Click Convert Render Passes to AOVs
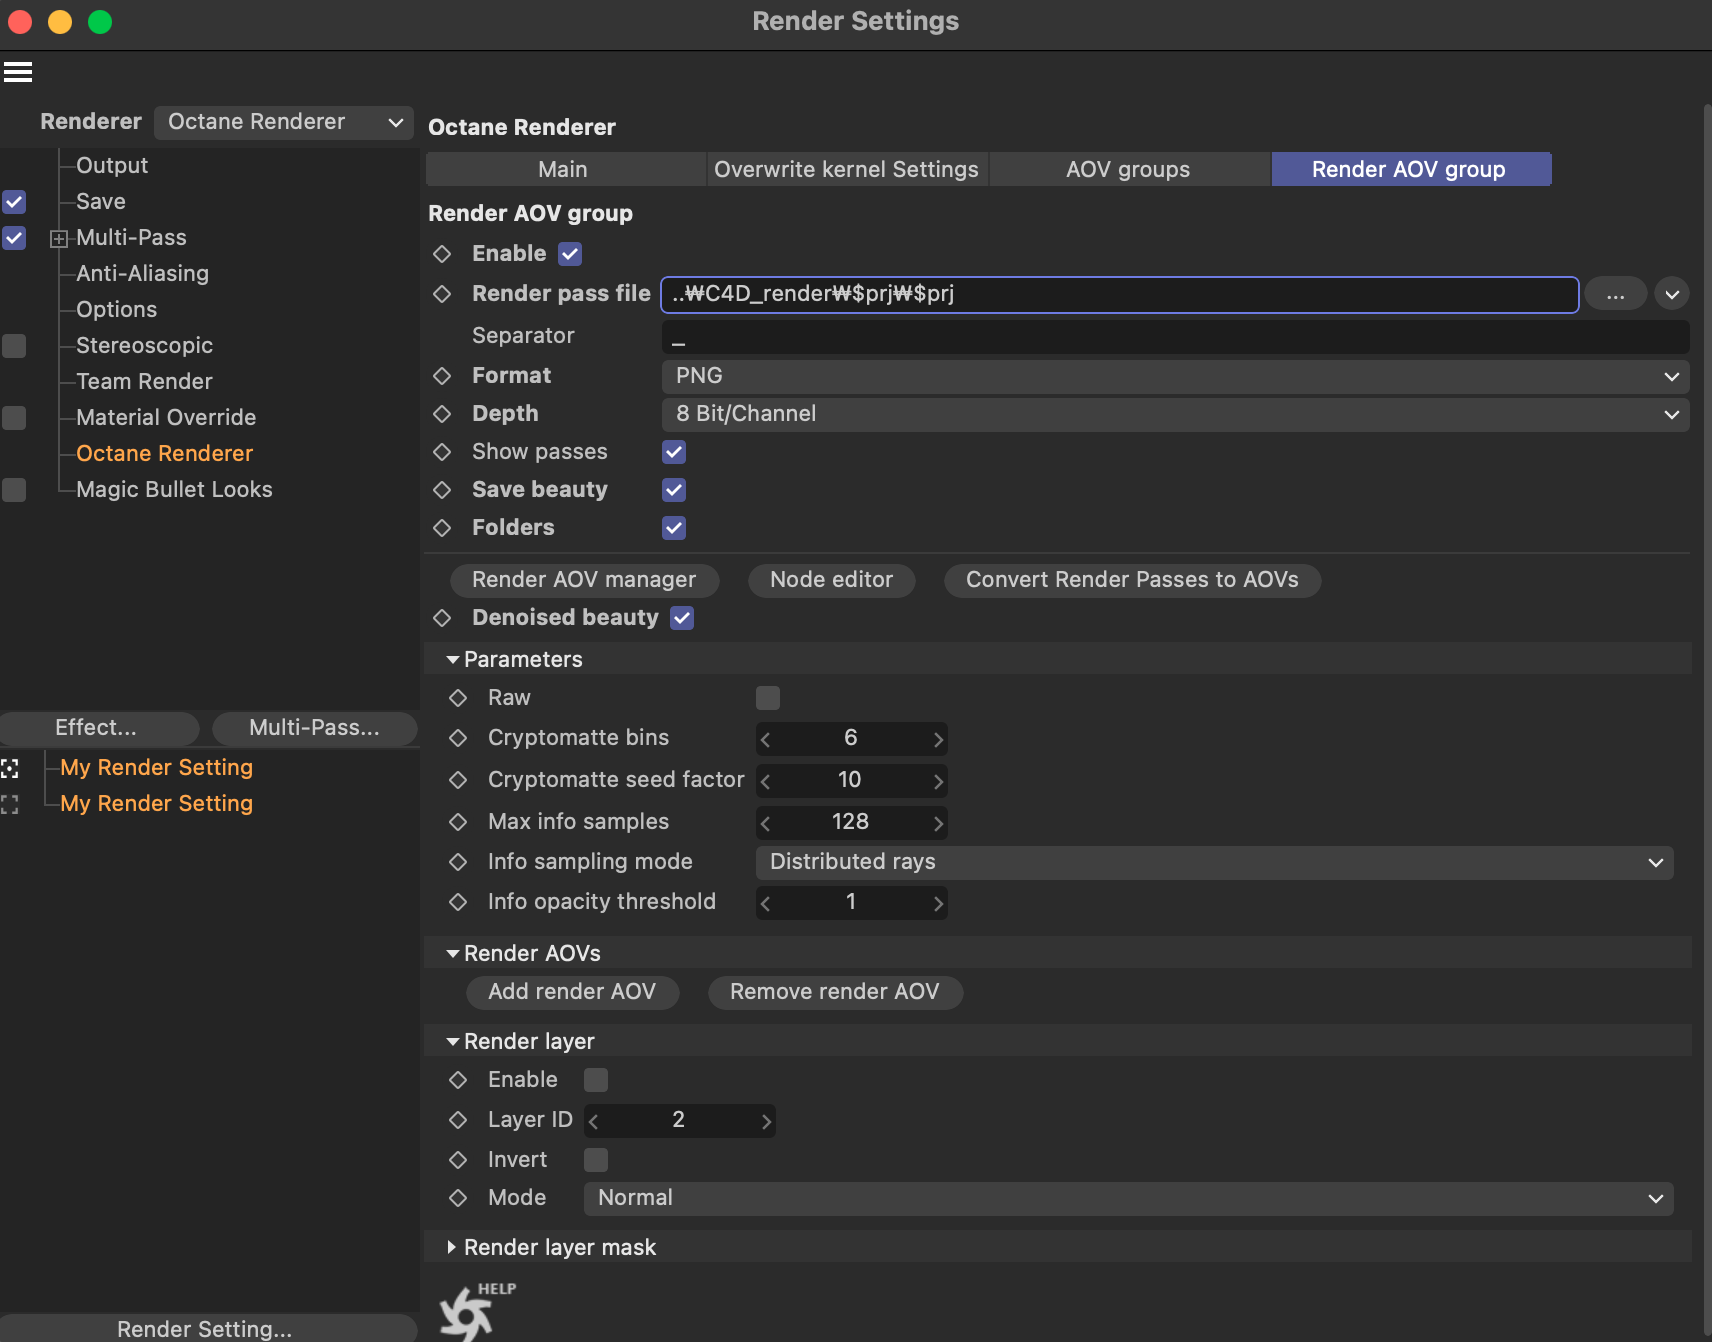The image size is (1712, 1342). point(1132,580)
